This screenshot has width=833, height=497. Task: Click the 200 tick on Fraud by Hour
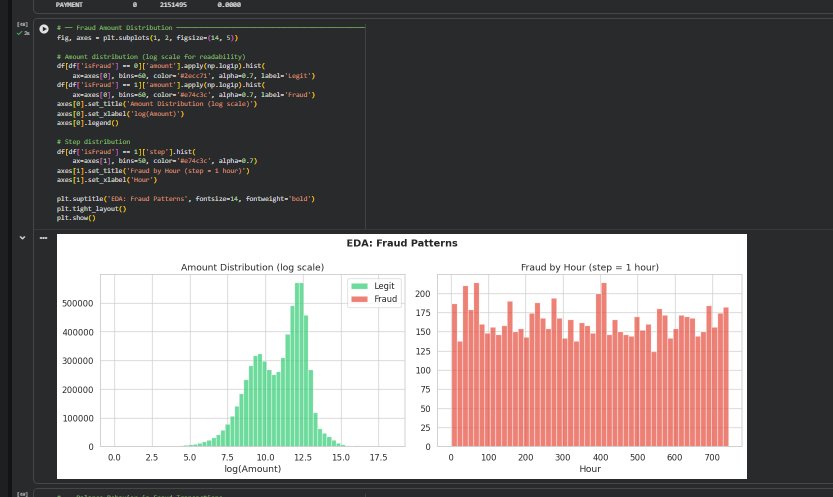(423, 294)
